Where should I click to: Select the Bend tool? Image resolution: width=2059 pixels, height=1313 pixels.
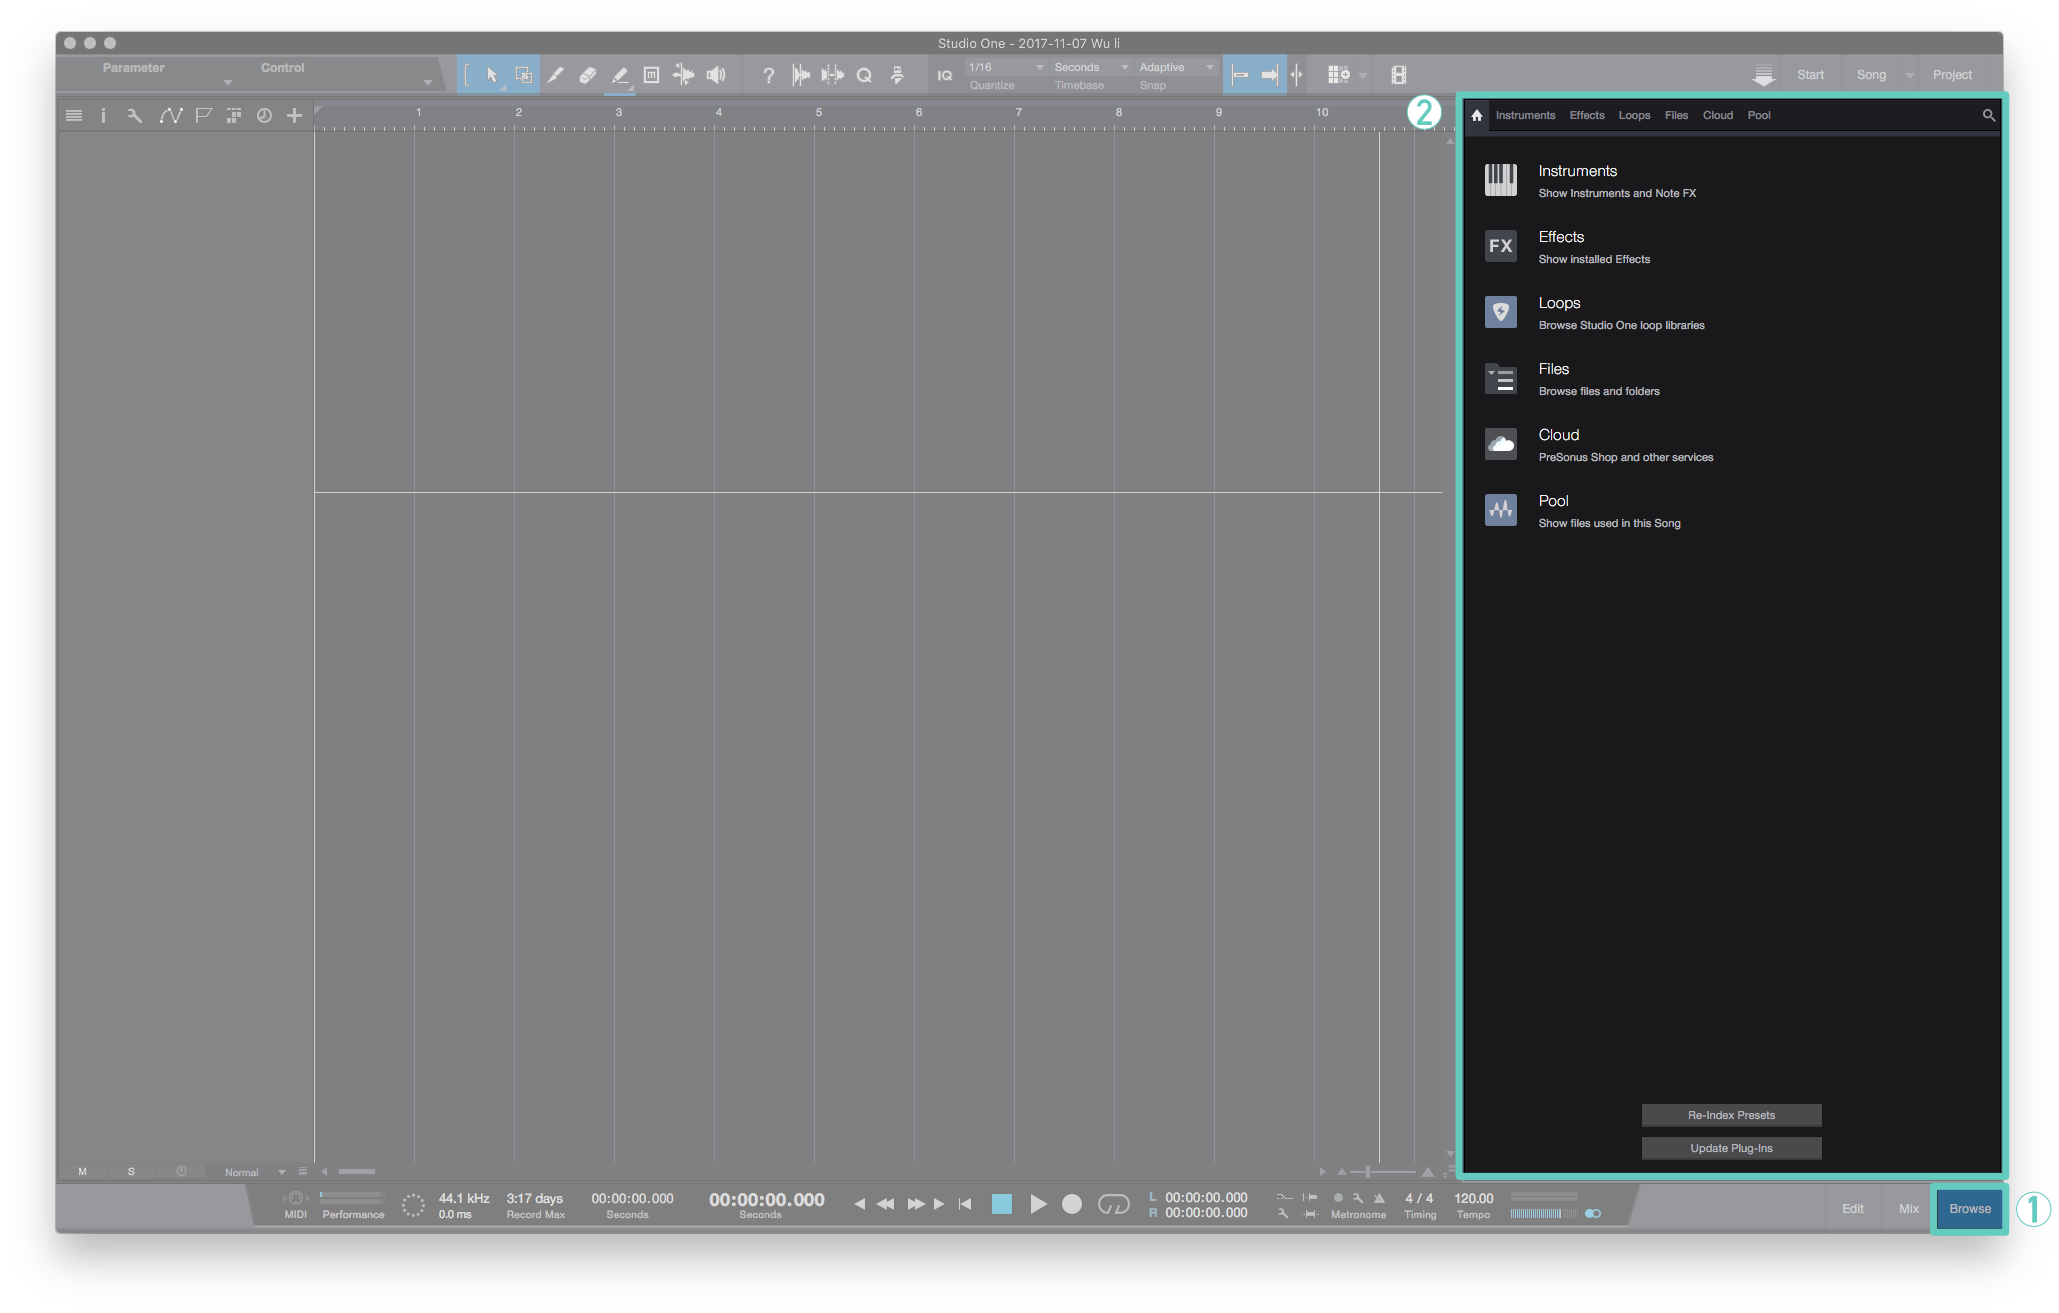pos(683,75)
